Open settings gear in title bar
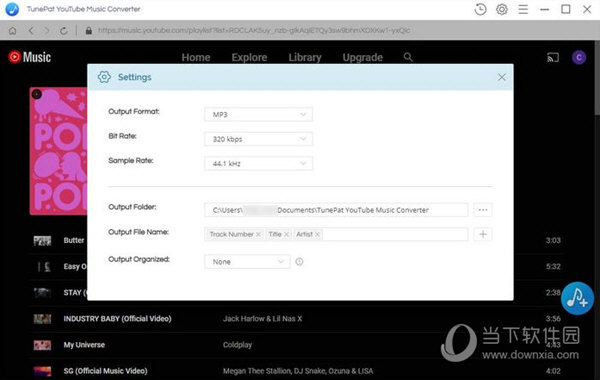 click(x=502, y=9)
